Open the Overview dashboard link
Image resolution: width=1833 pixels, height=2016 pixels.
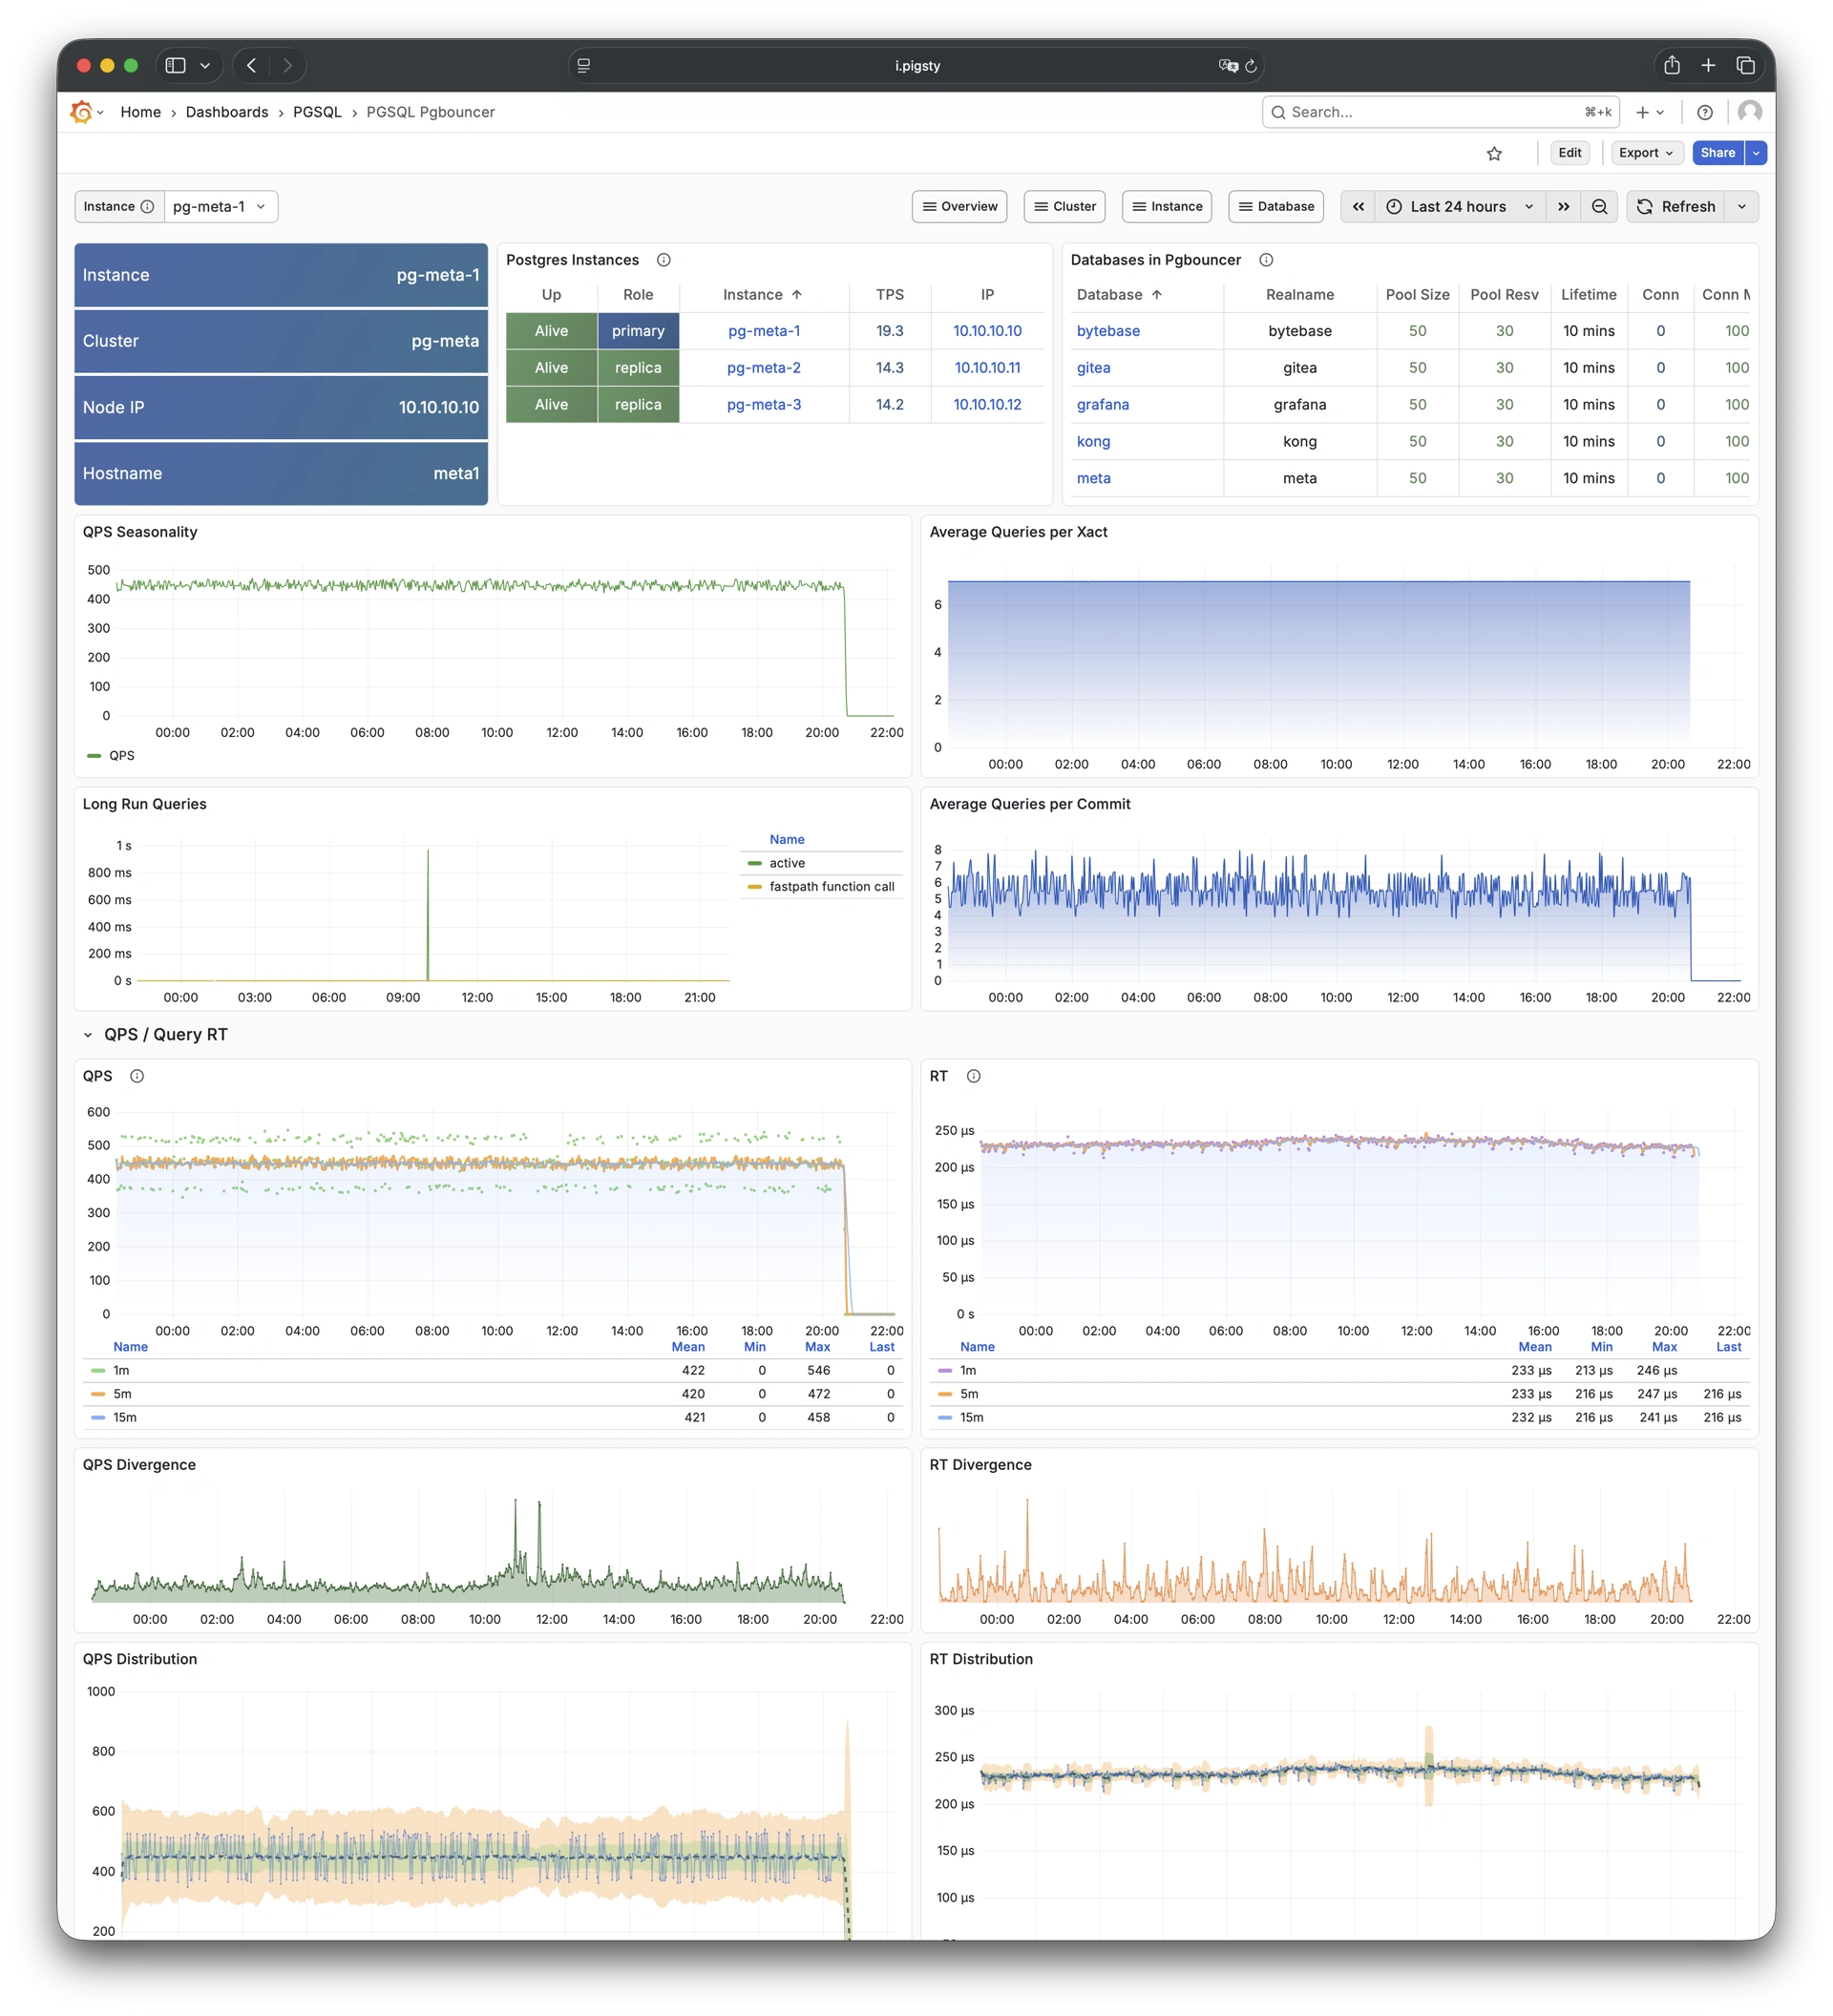pos(959,207)
